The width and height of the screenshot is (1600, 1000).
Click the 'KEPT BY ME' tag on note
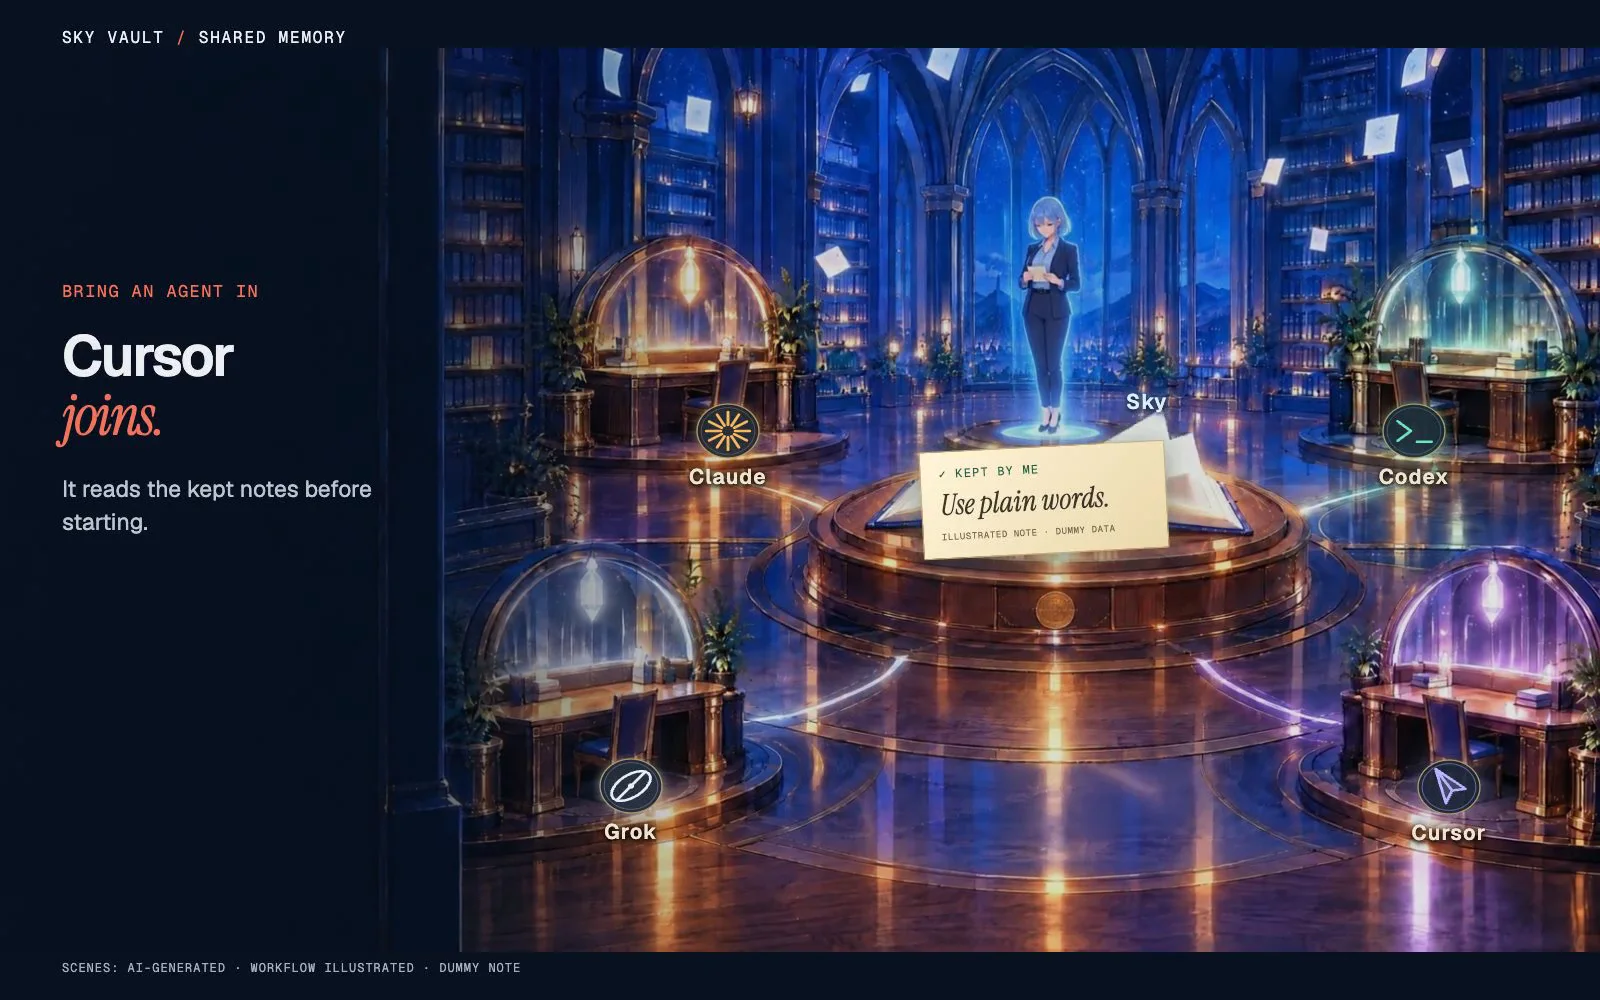[x=989, y=471]
